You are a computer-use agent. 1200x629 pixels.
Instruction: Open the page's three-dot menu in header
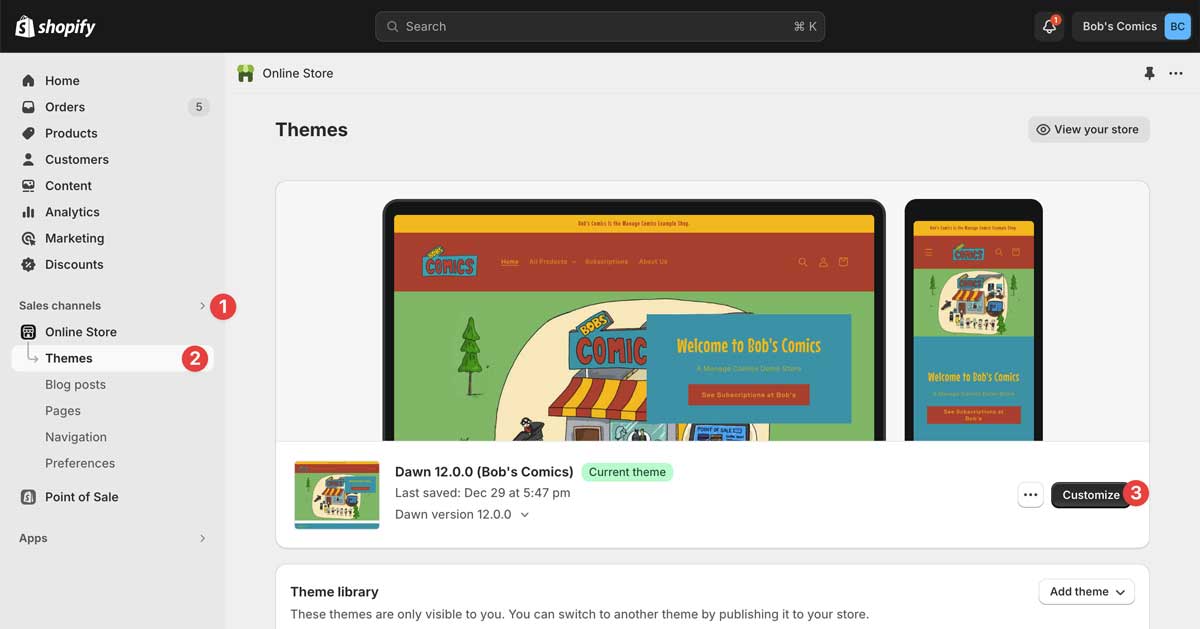(1176, 73)
